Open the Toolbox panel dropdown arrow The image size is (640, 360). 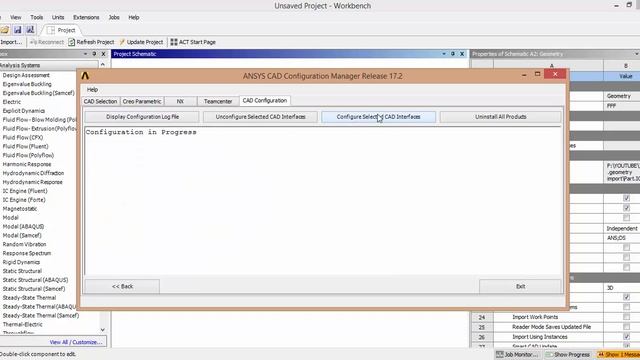tap(85, 54)
